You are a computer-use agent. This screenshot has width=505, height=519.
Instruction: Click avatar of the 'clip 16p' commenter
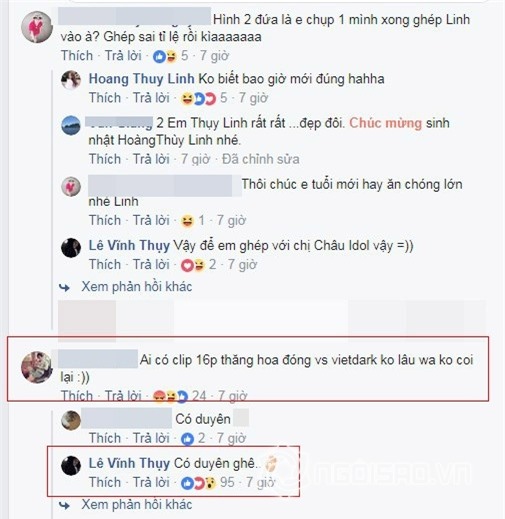[37, 367]
